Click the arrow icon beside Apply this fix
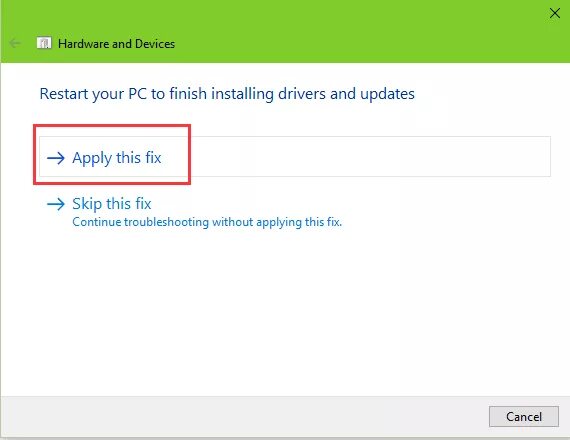Screen dimensions: 570x440 (x=56, y=158)
